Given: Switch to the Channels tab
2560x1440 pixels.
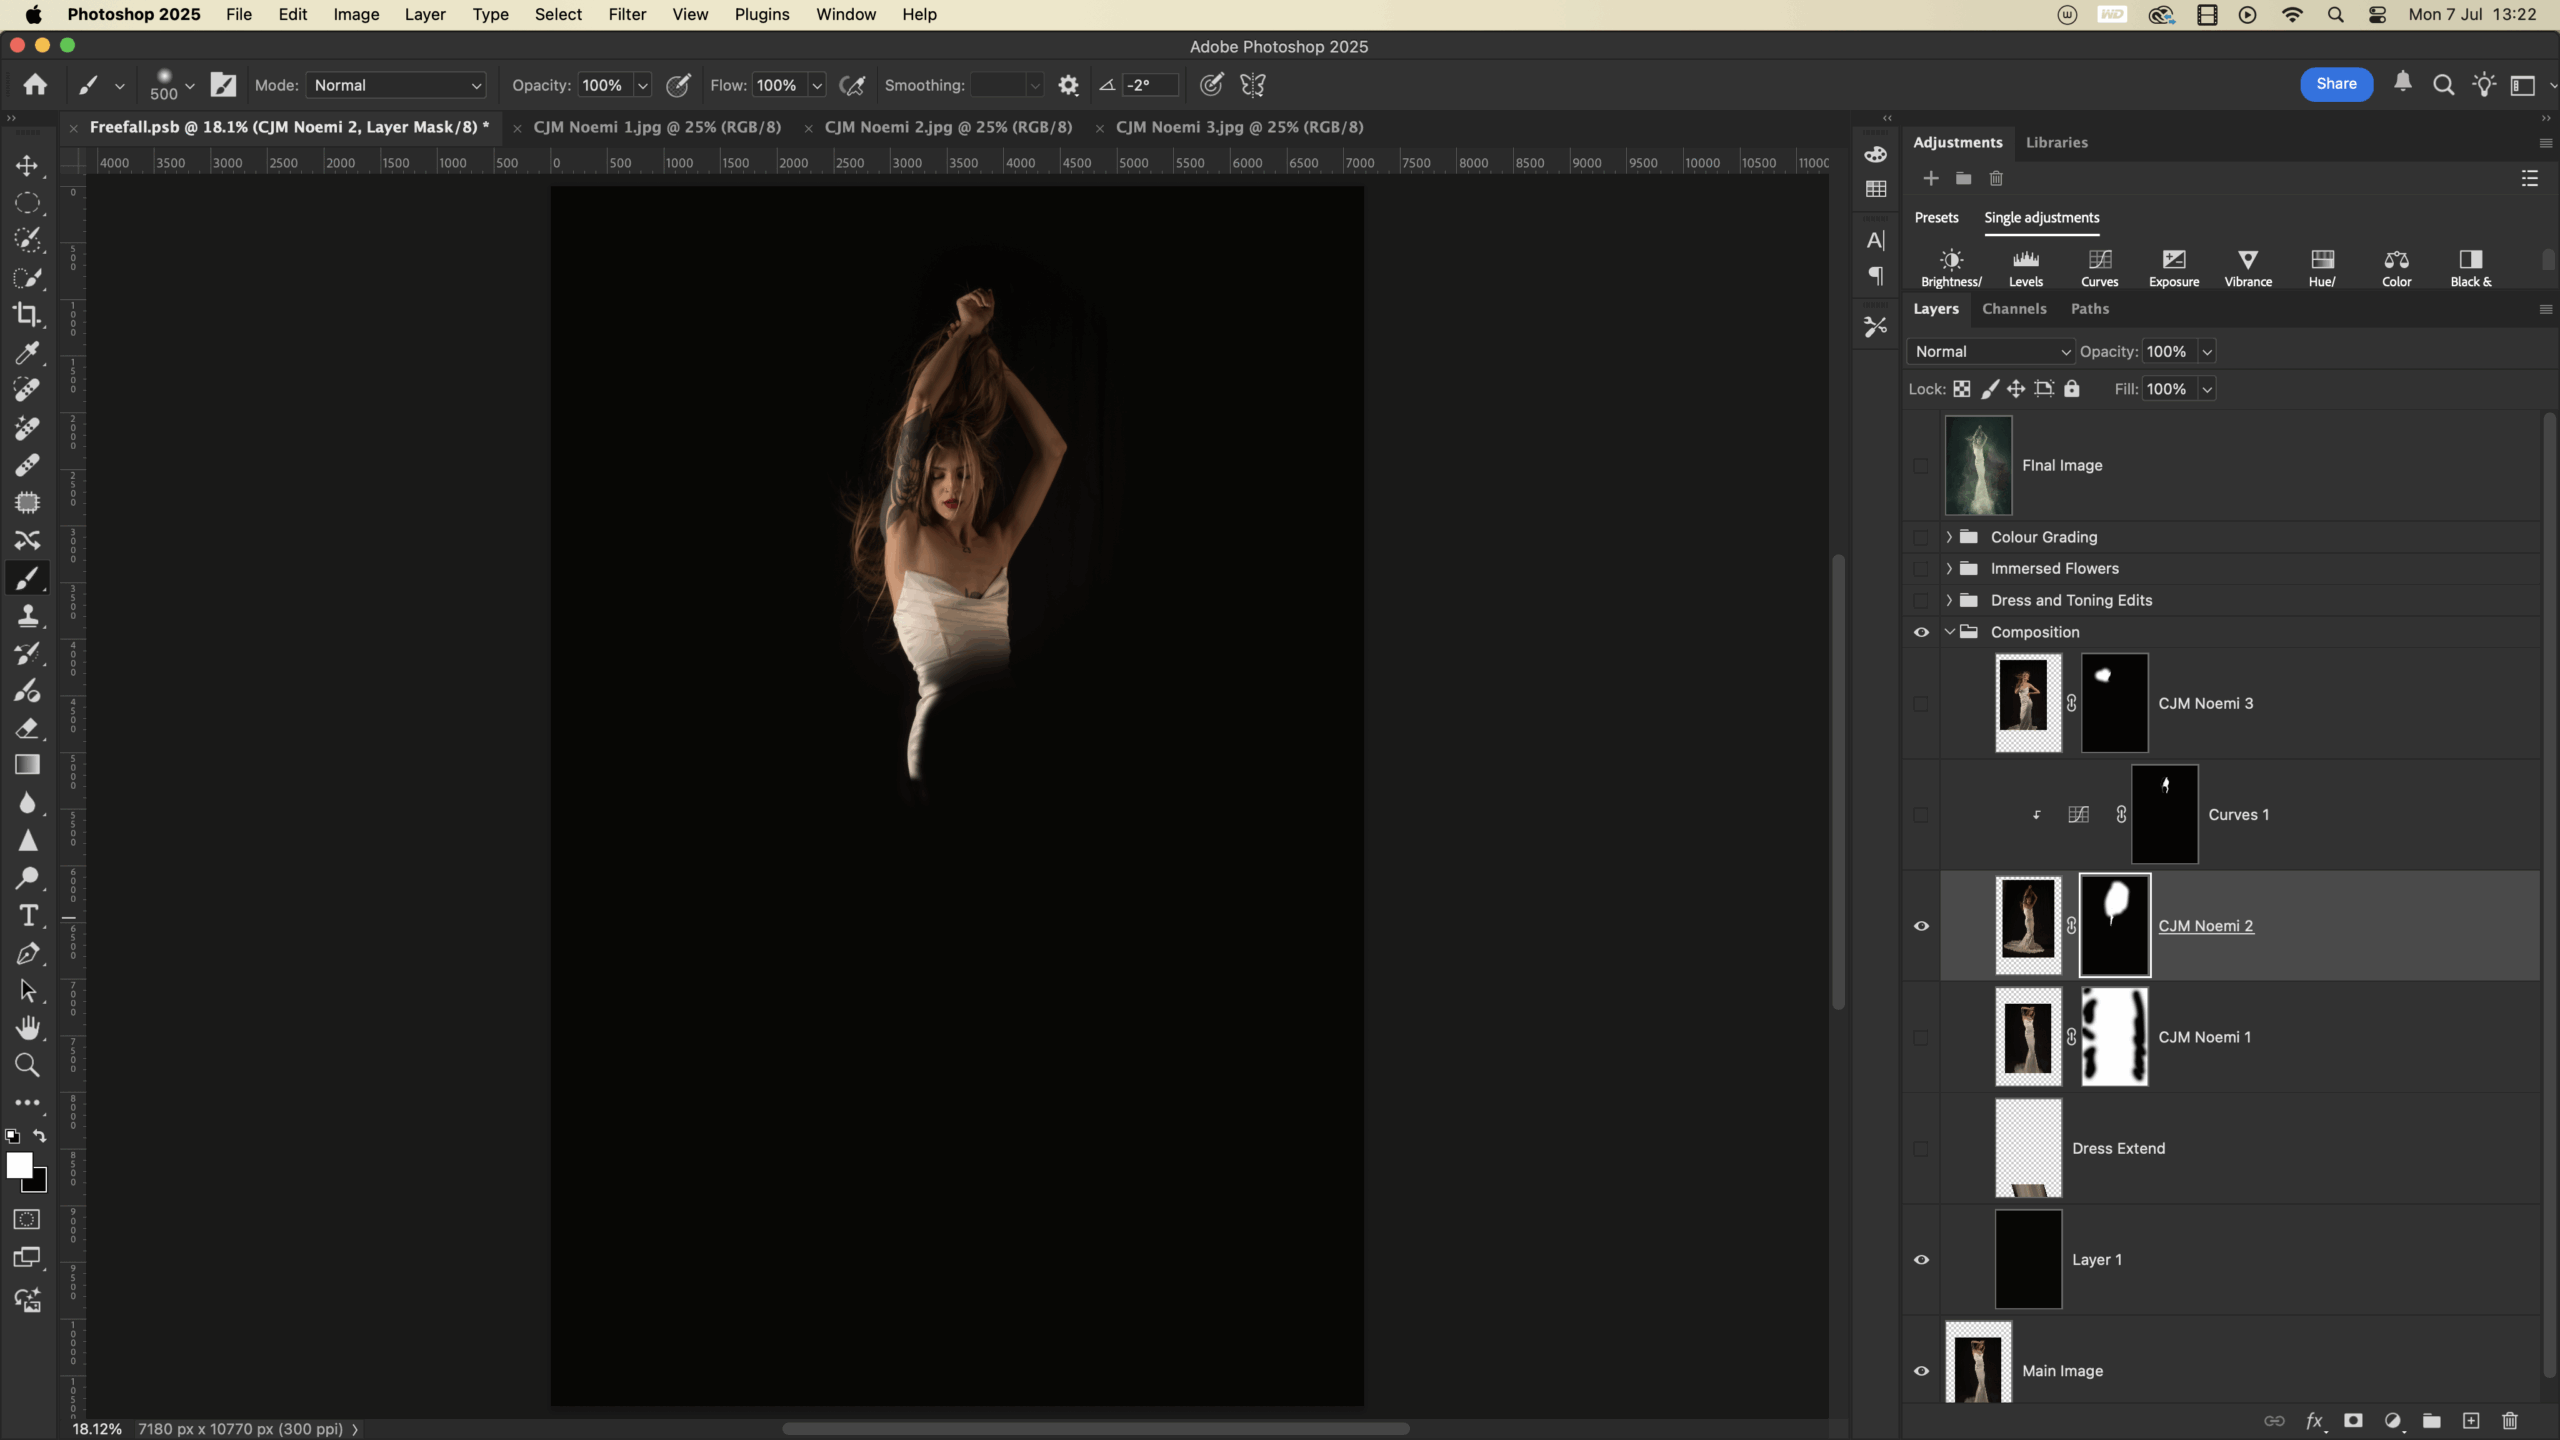Looking at the screenshot, I should 2014,309.
